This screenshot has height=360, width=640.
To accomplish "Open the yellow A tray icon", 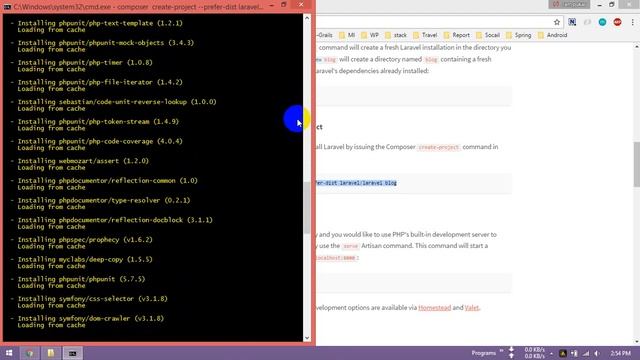I will click(563, 353).
